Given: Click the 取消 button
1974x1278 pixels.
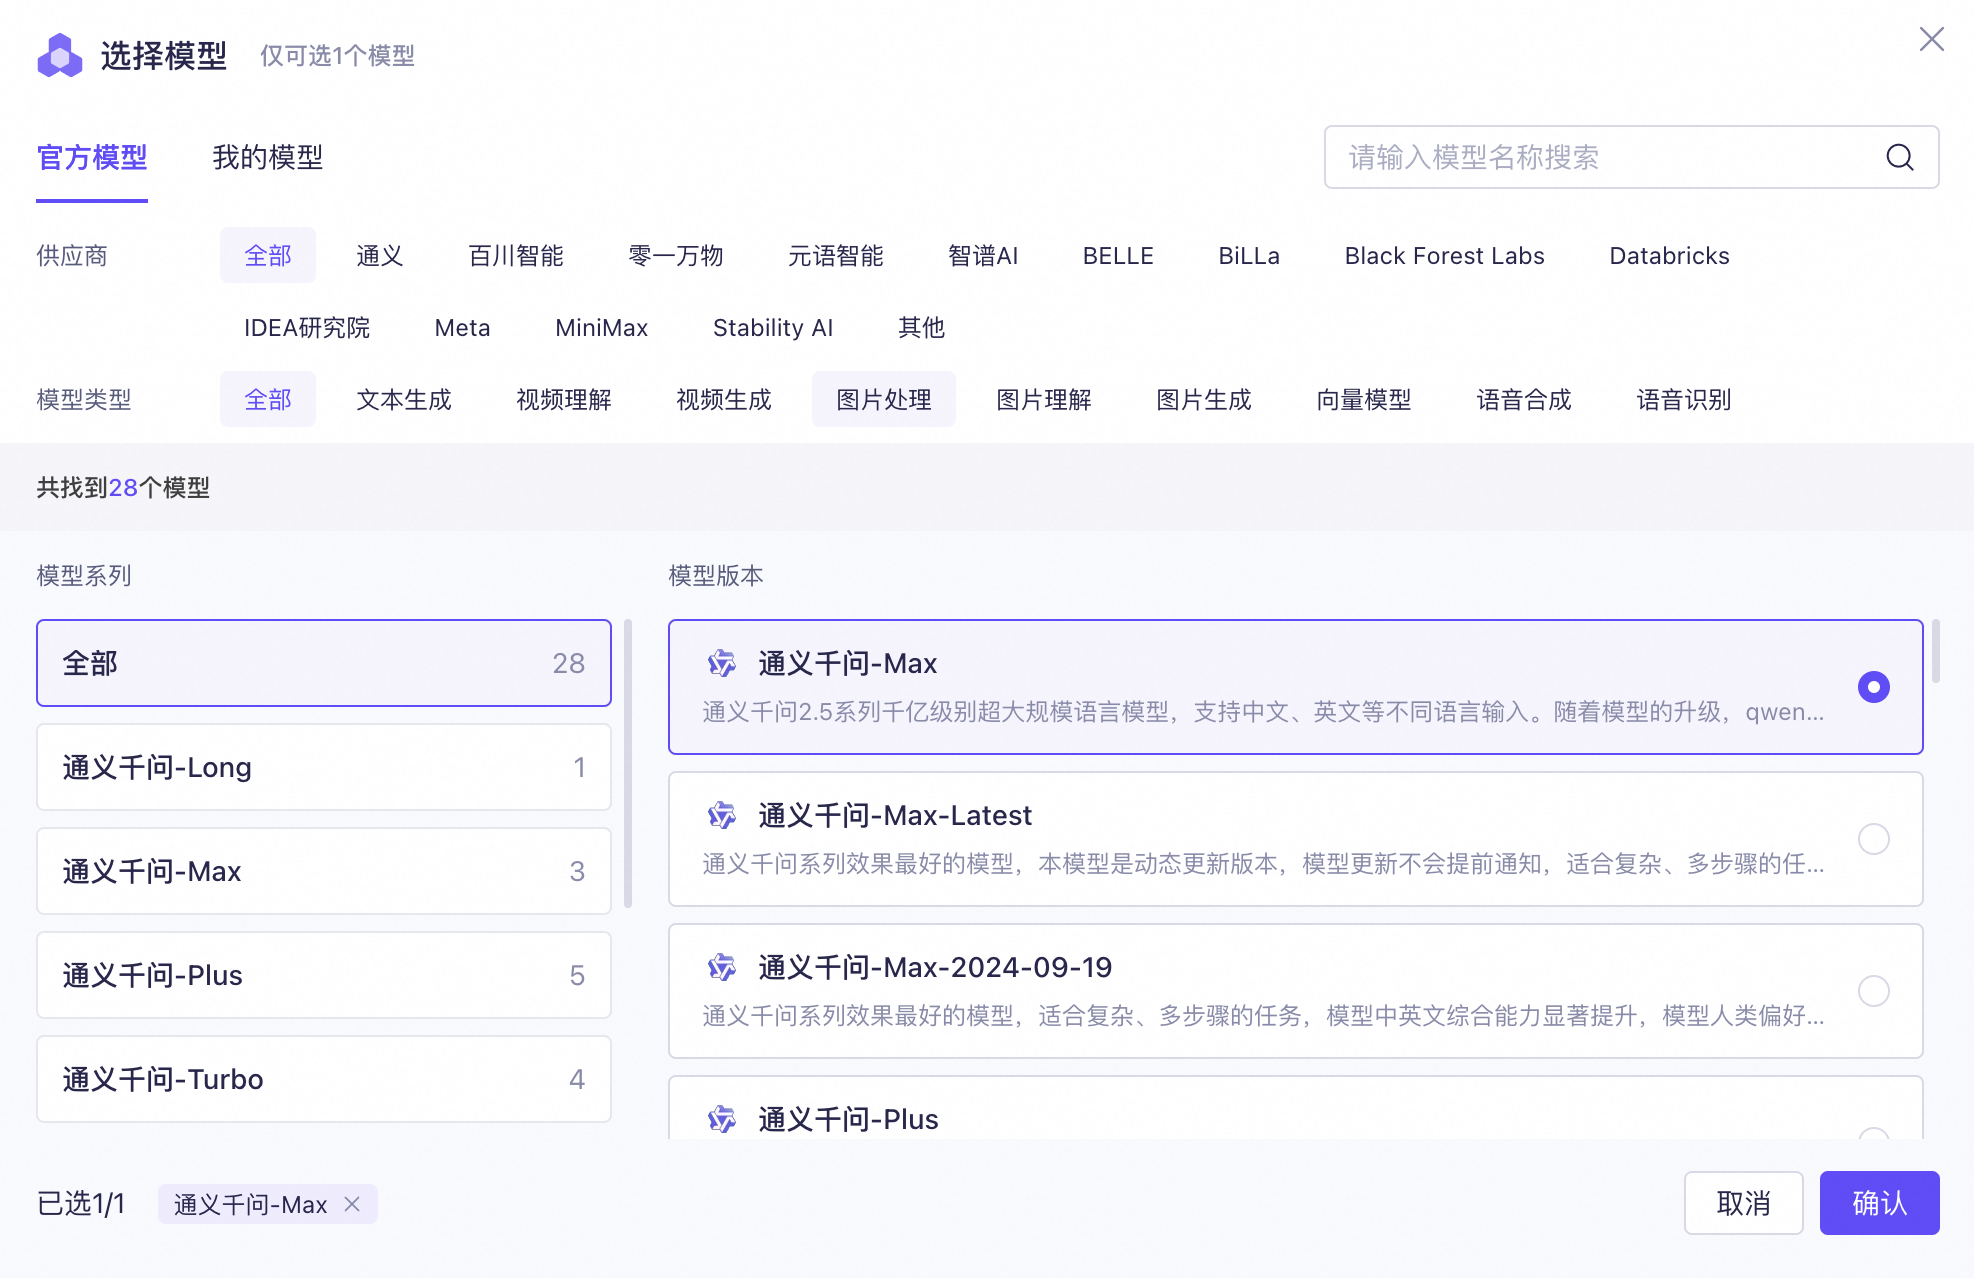Looking at the screenshot, I should pyautogui.click(x=1744, y=1203).
